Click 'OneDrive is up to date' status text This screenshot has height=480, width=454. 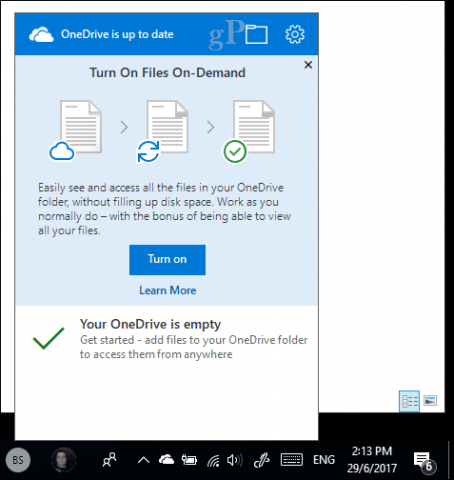coord(117,34)
